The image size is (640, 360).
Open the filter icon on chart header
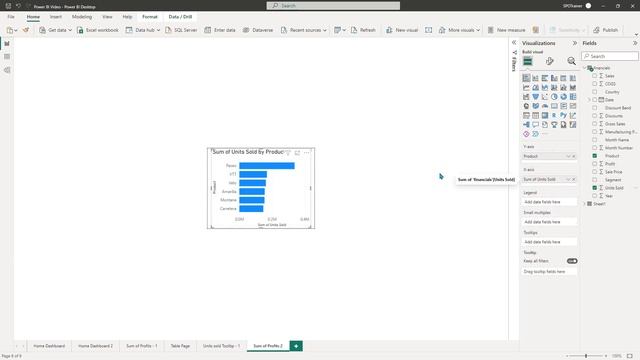coord(288,153)
